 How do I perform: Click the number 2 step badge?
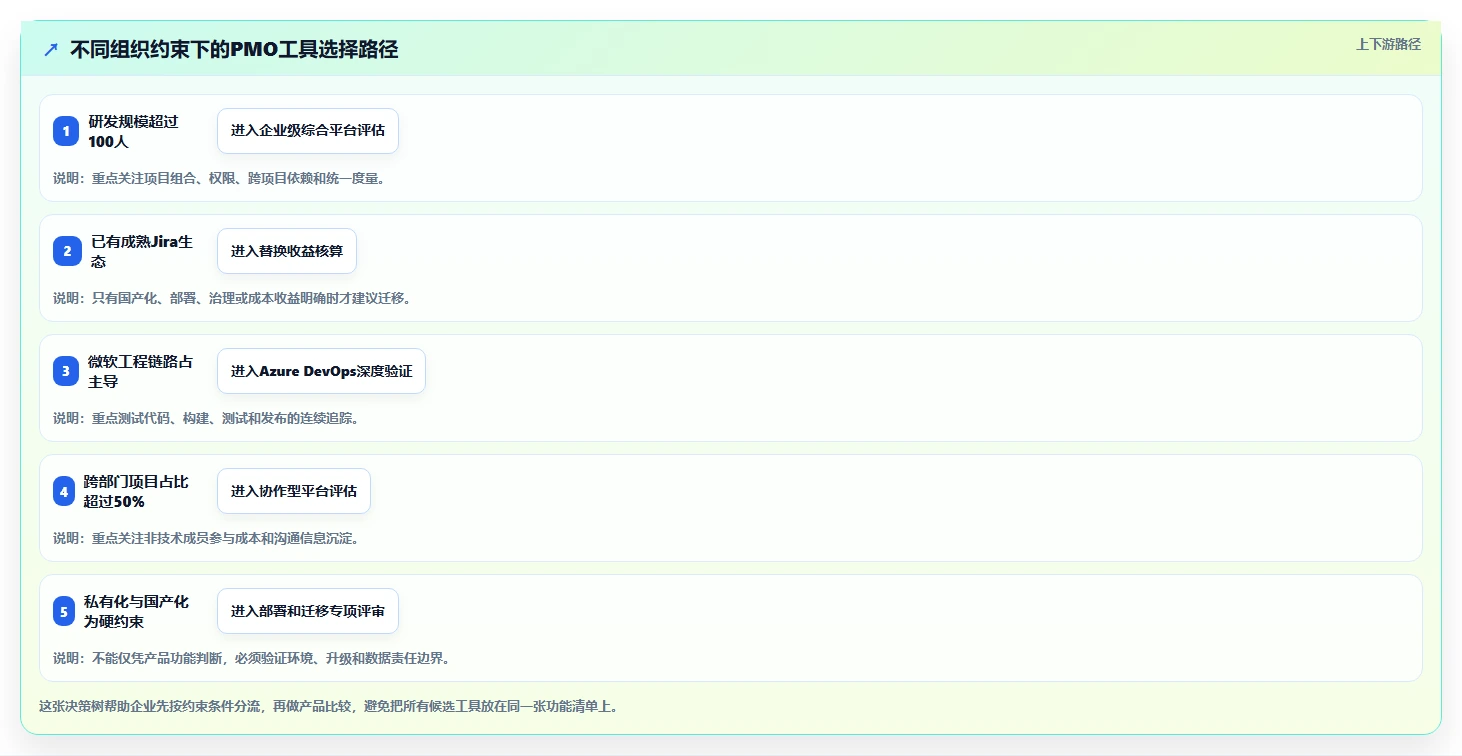coord(67,251)
